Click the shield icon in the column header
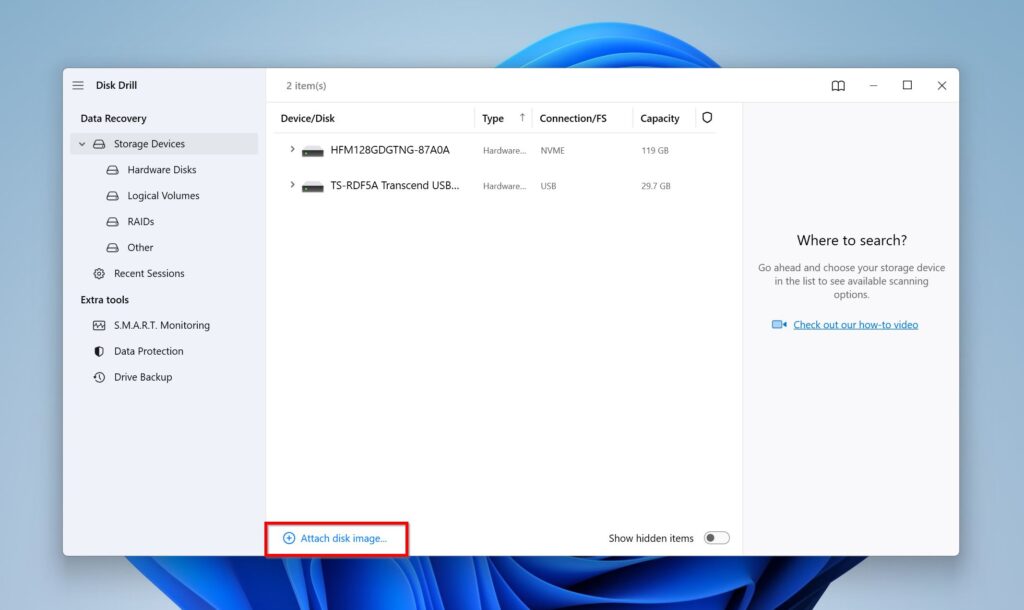 tap(707, 118)
